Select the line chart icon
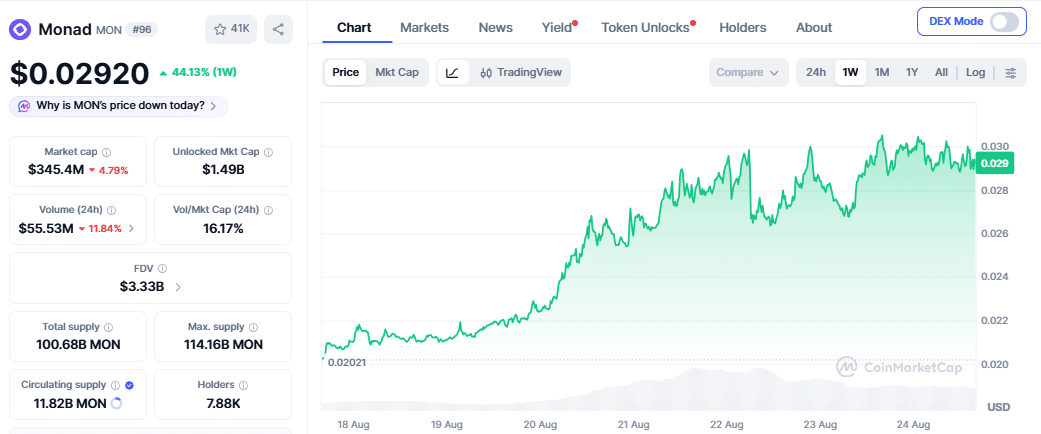 click(x=452, y=72)
